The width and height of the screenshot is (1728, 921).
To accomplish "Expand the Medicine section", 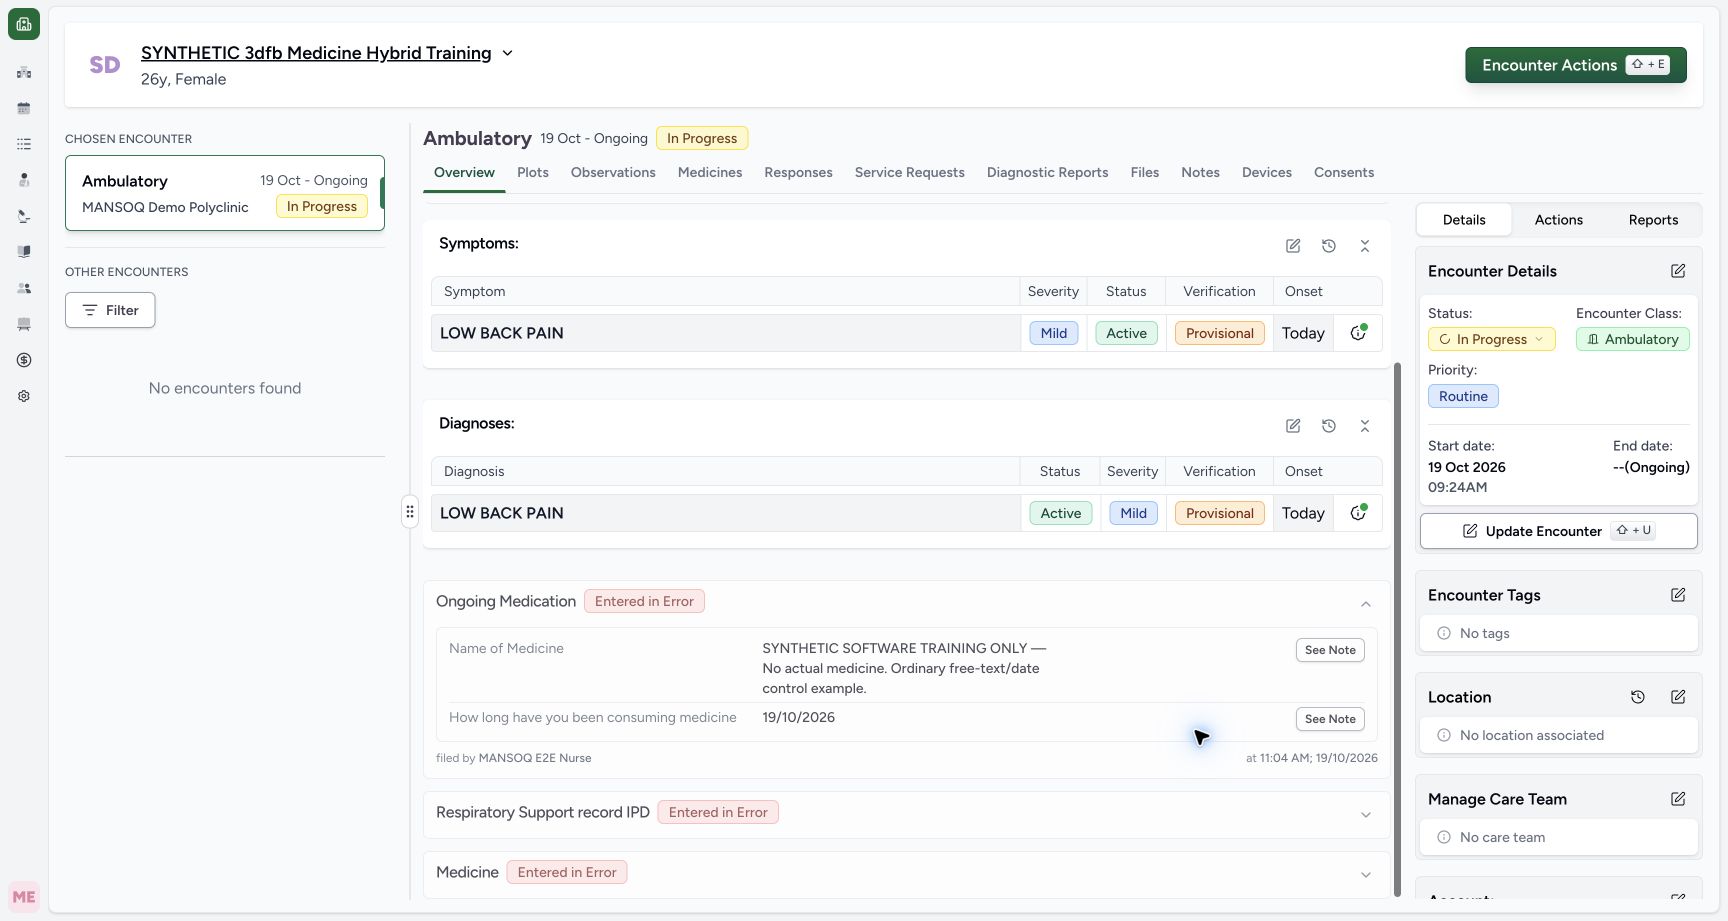I will [x=1366, y=875].
